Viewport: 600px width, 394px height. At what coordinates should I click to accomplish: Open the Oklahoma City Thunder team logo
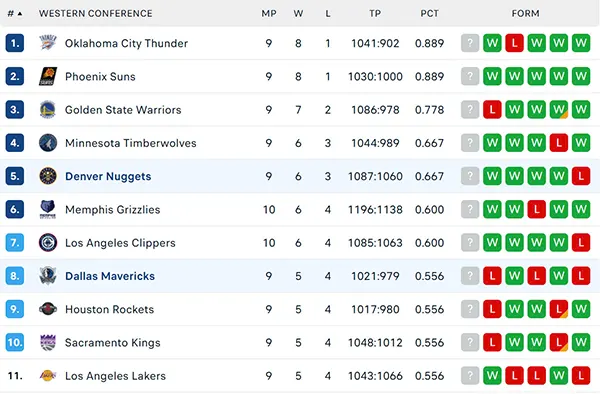point(48,43)
